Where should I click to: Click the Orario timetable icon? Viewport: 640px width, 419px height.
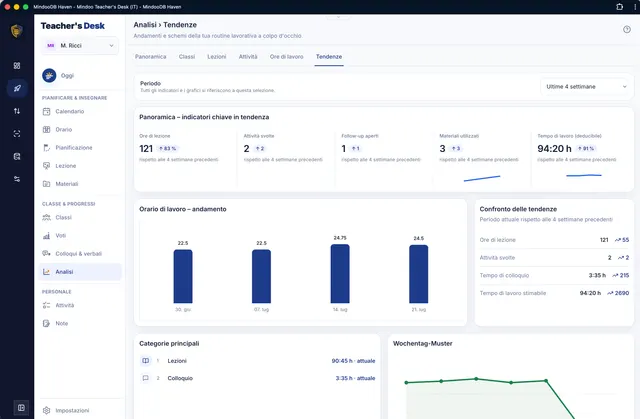coord(47,129)
